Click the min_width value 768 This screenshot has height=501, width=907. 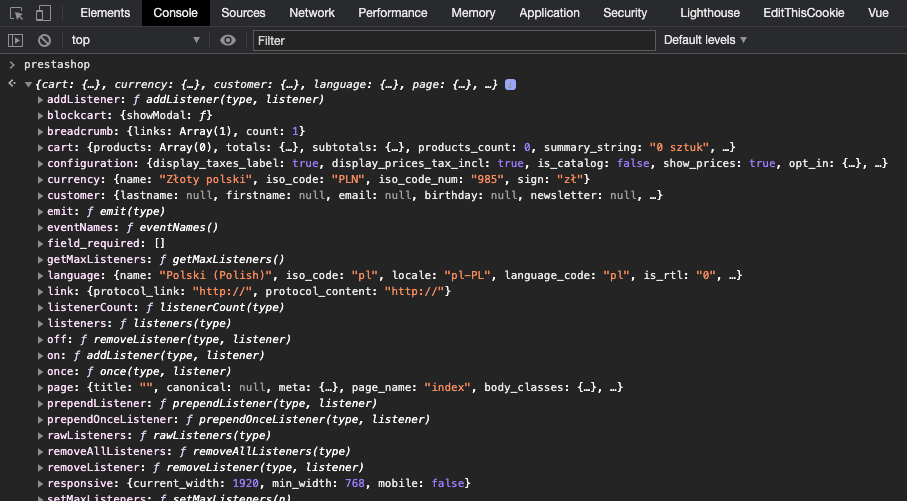click(x=355, y=483)
